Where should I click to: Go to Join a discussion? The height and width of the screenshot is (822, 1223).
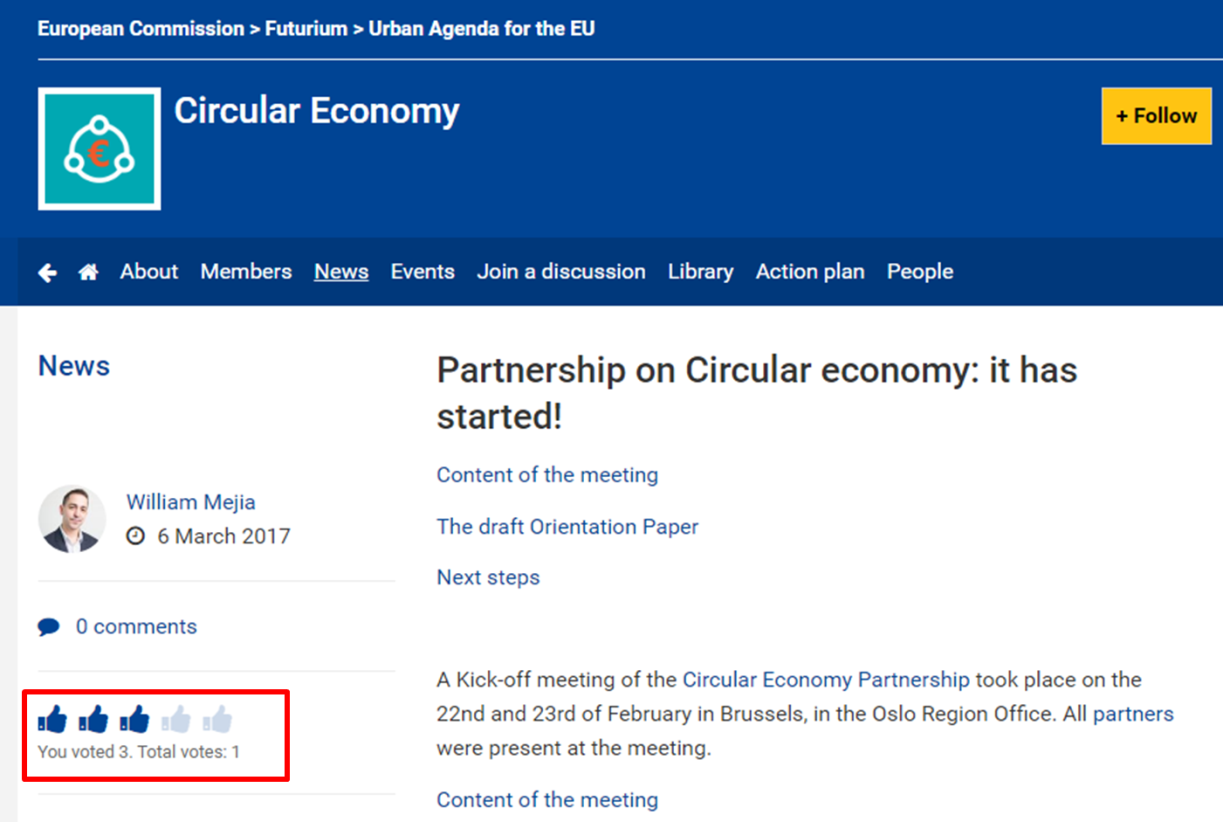coord(561,272)
